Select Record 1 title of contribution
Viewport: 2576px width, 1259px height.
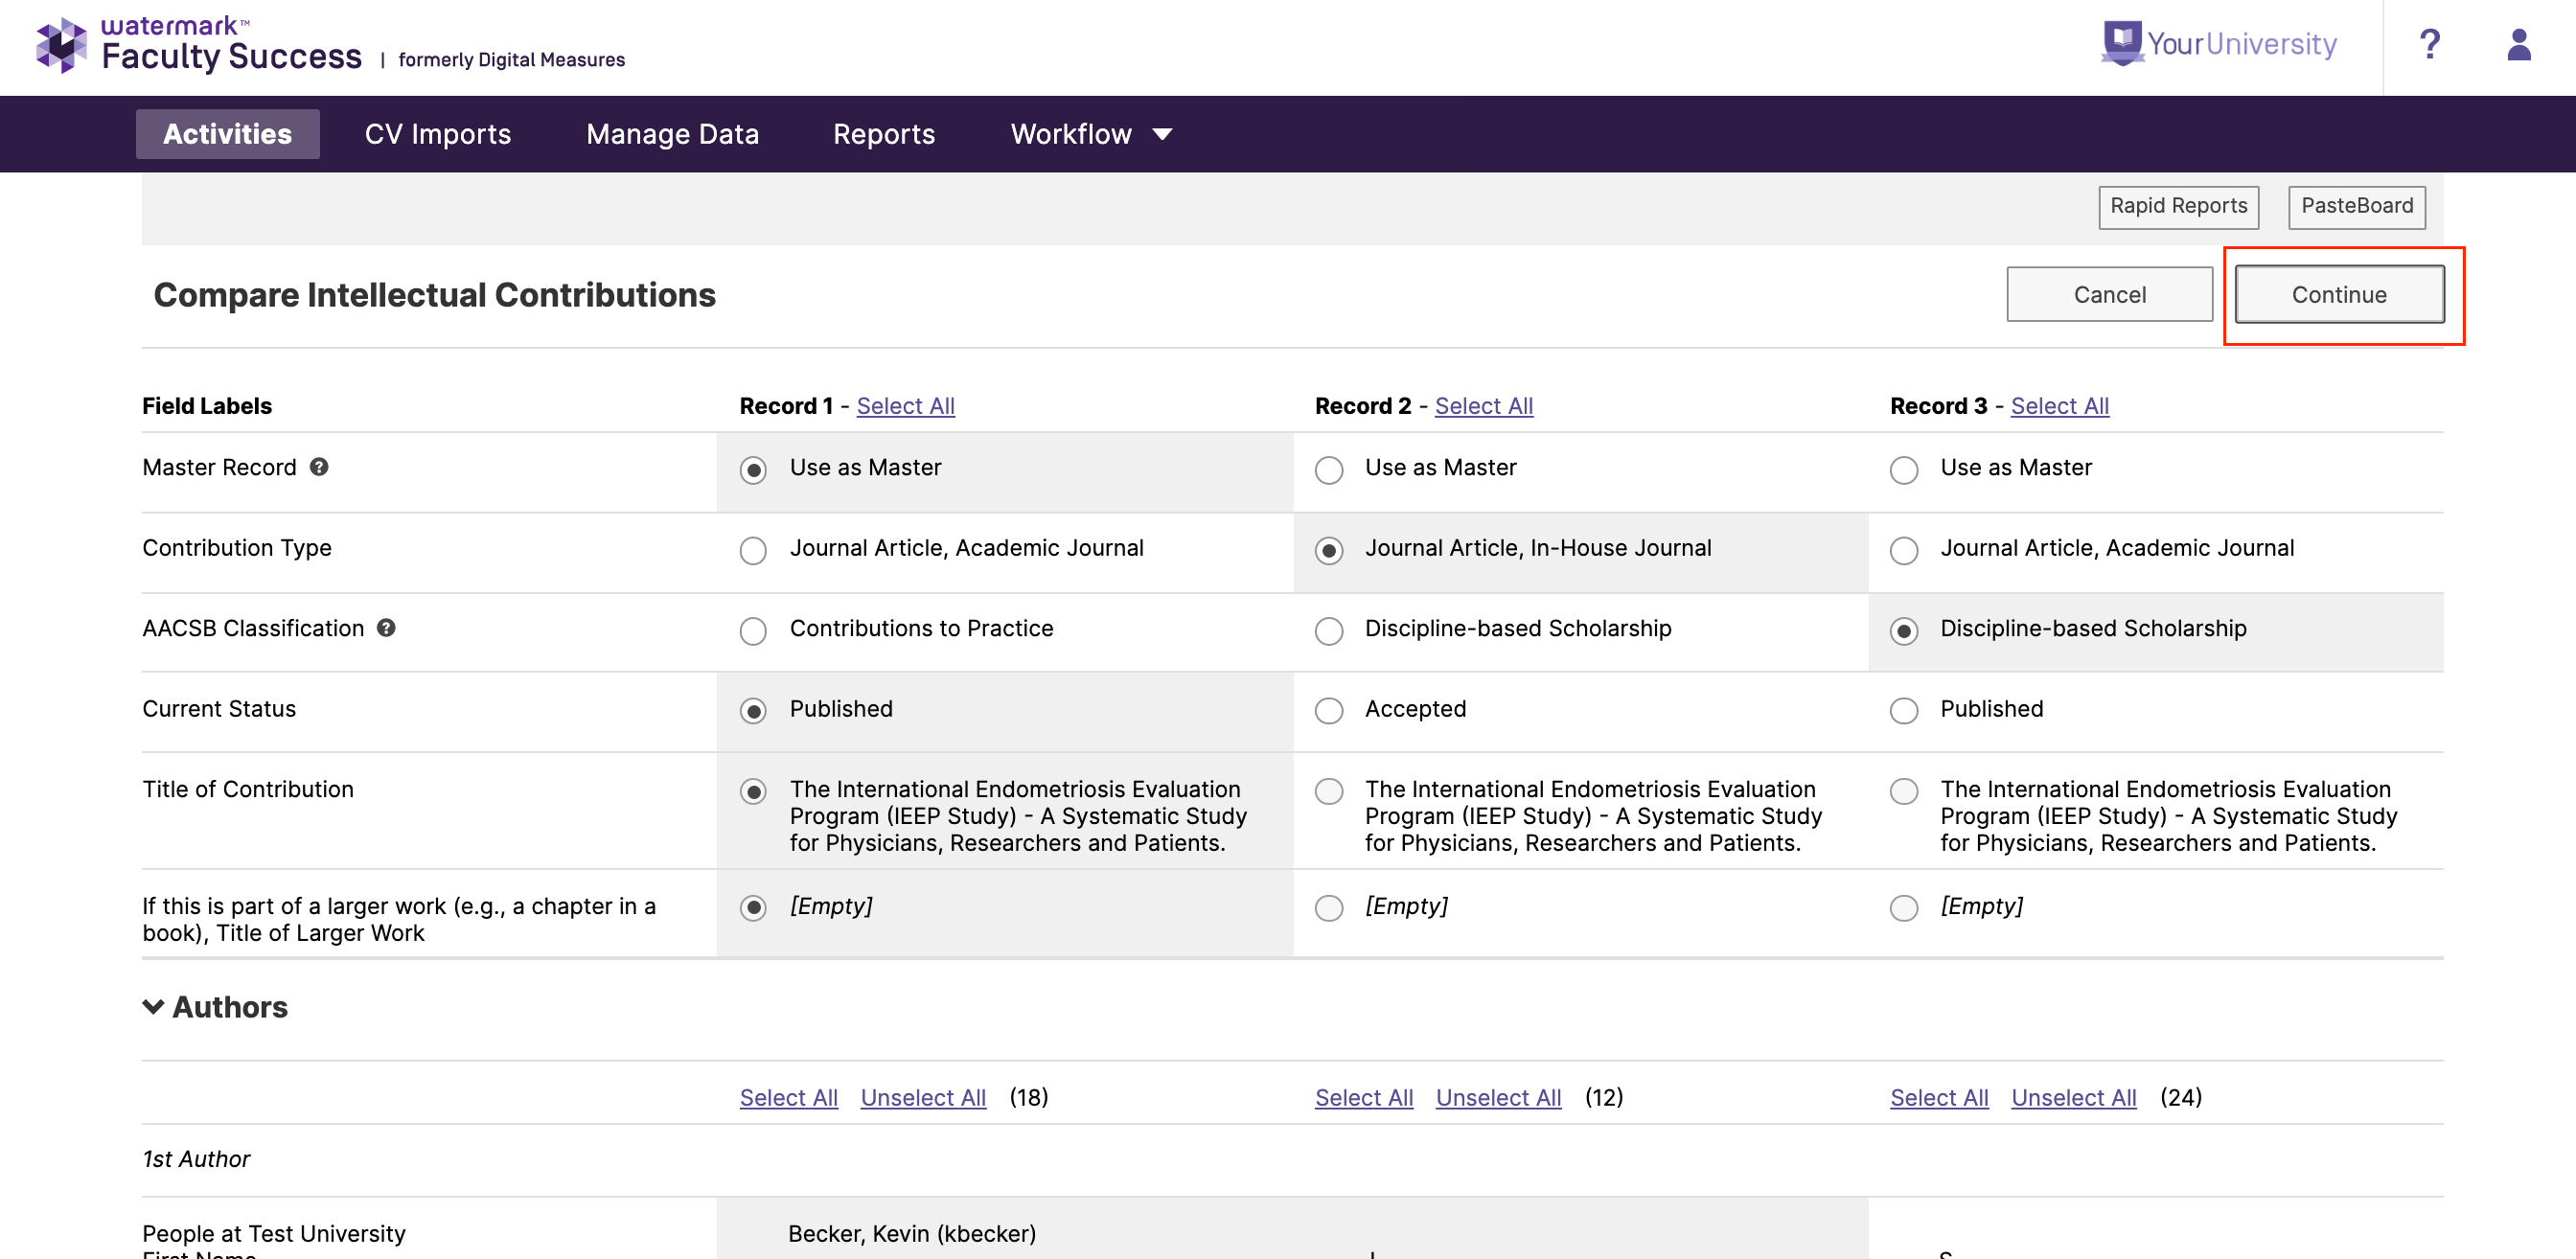(753, 792)
